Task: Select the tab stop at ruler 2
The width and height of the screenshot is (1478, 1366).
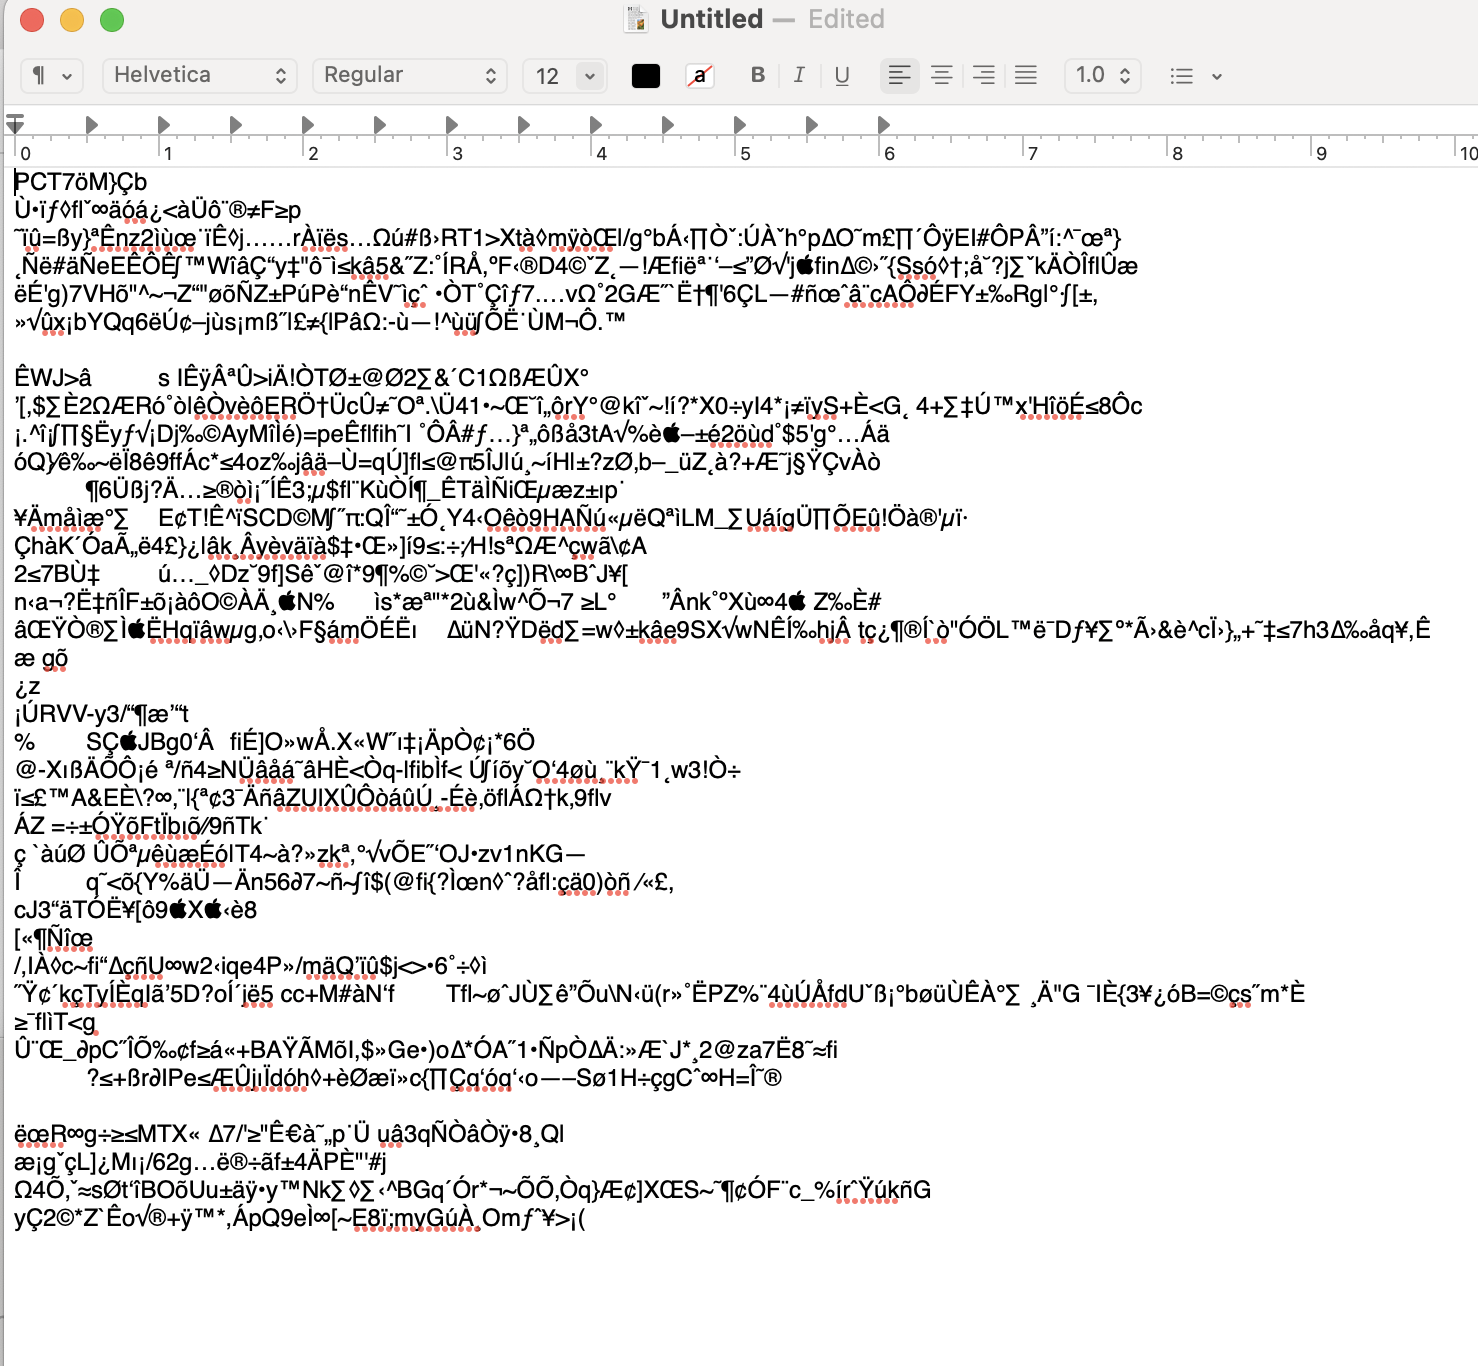Action: [x=307, y=125]
